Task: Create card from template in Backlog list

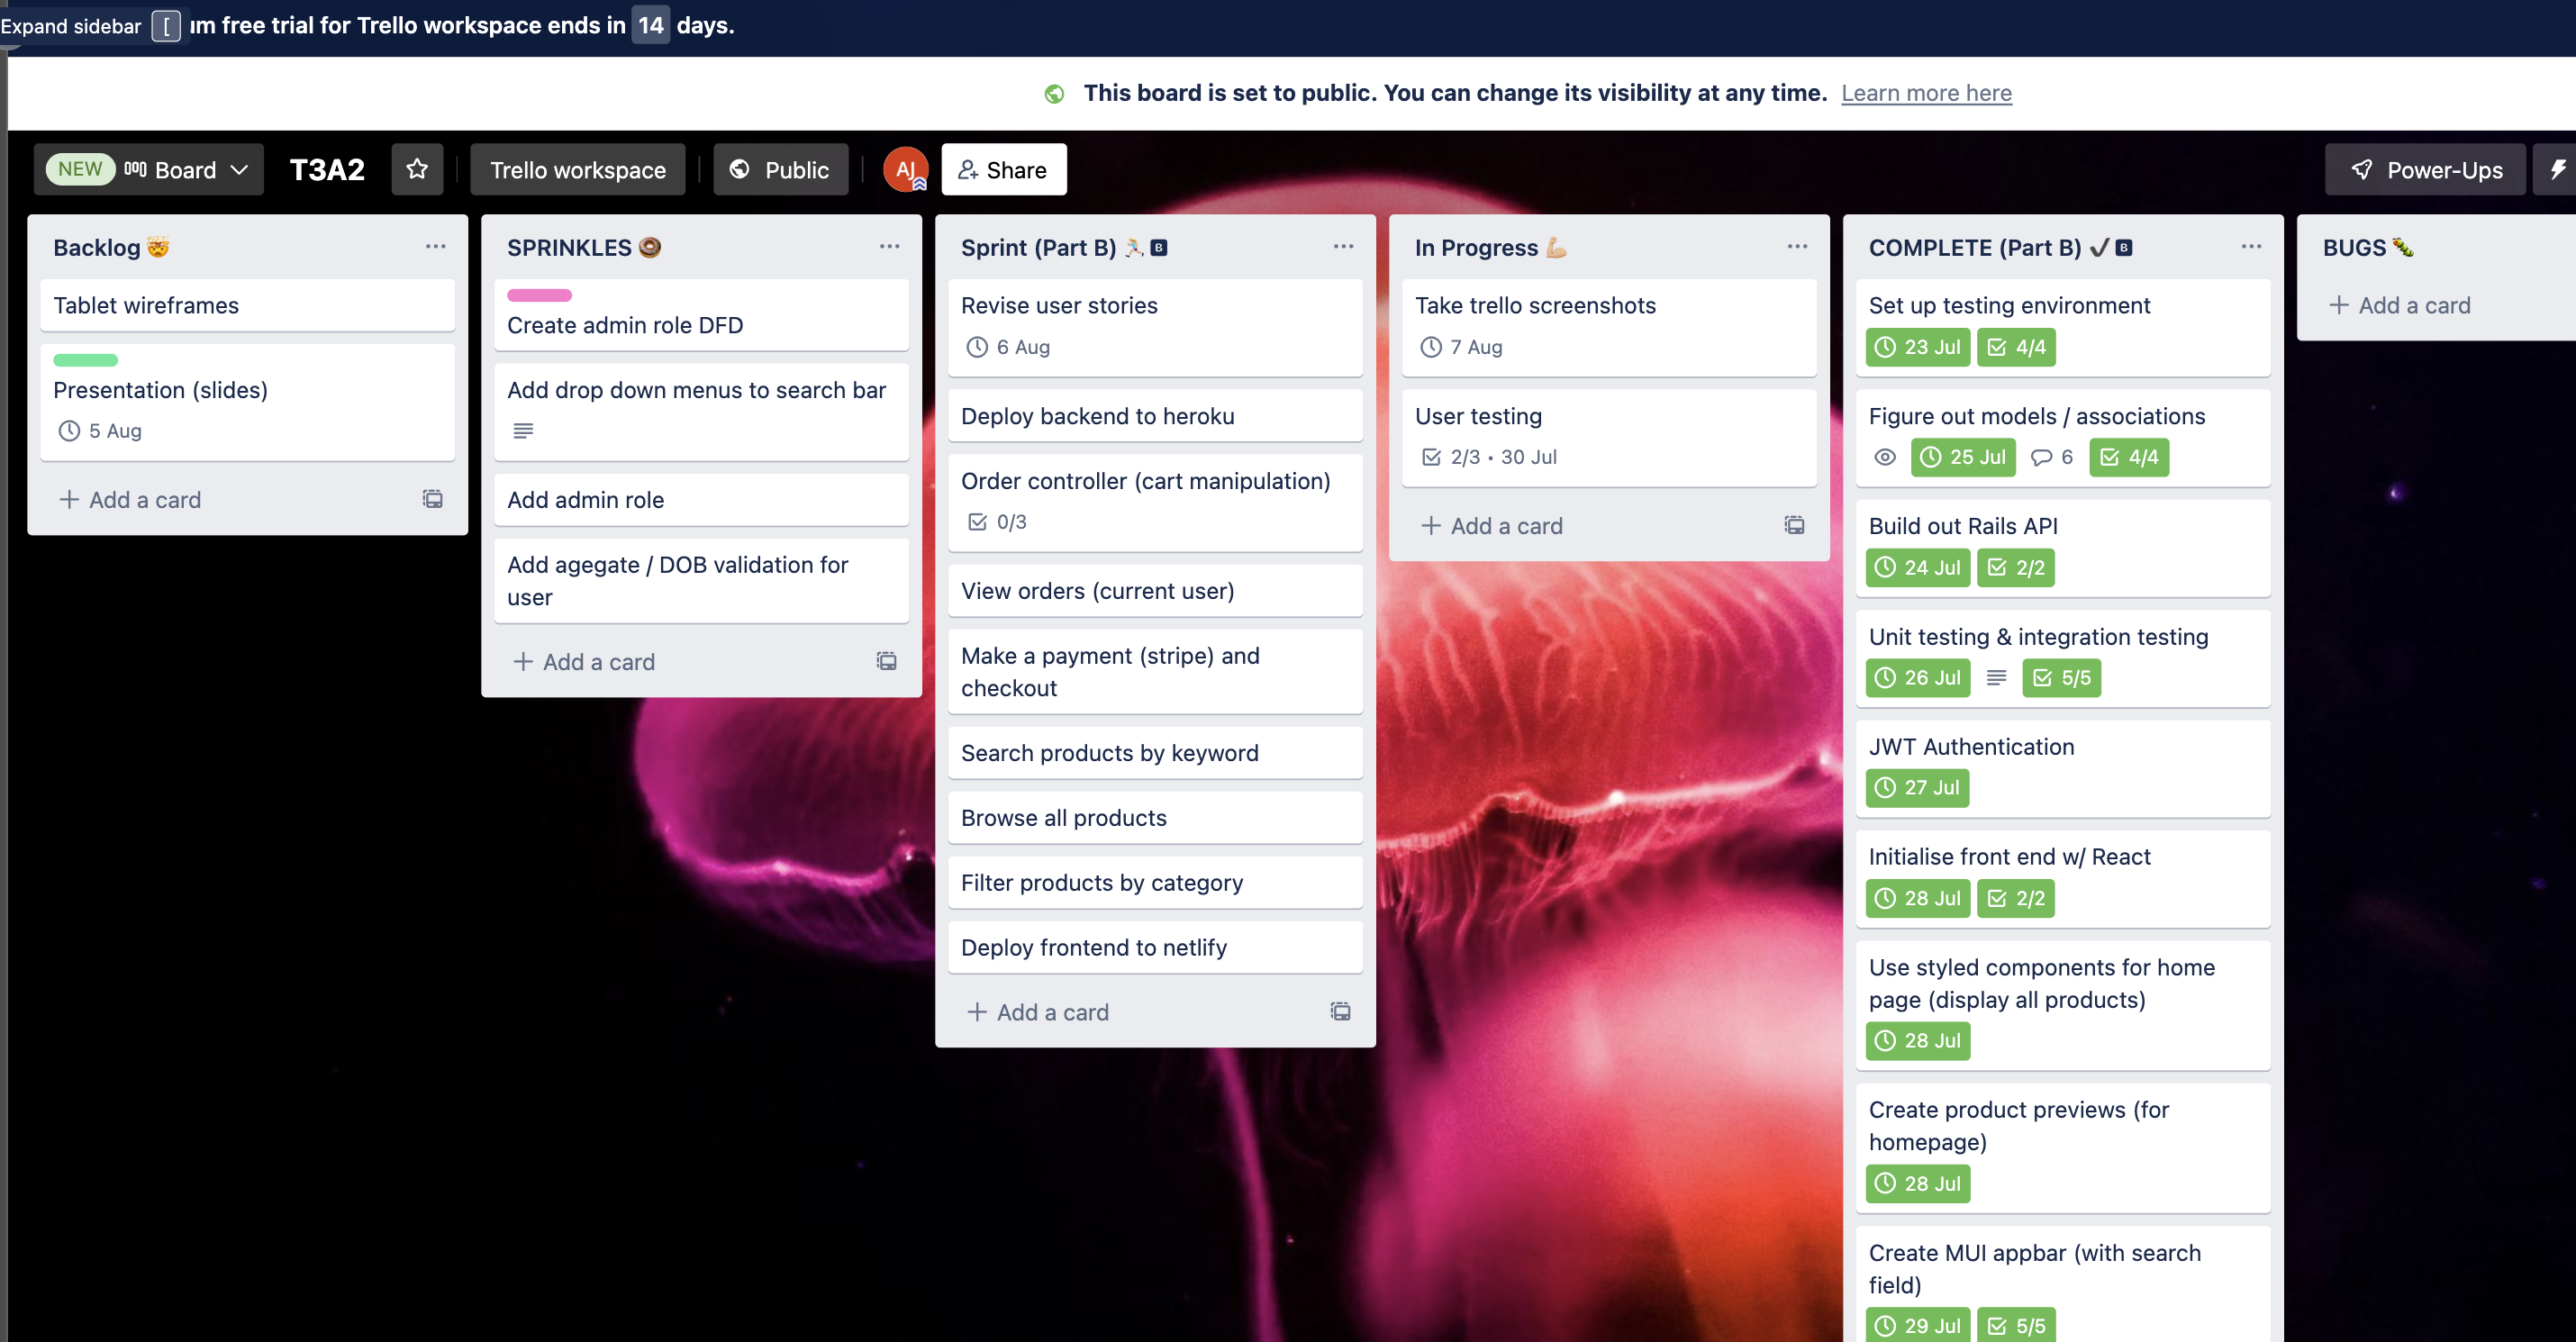Action: pos(432,498)
